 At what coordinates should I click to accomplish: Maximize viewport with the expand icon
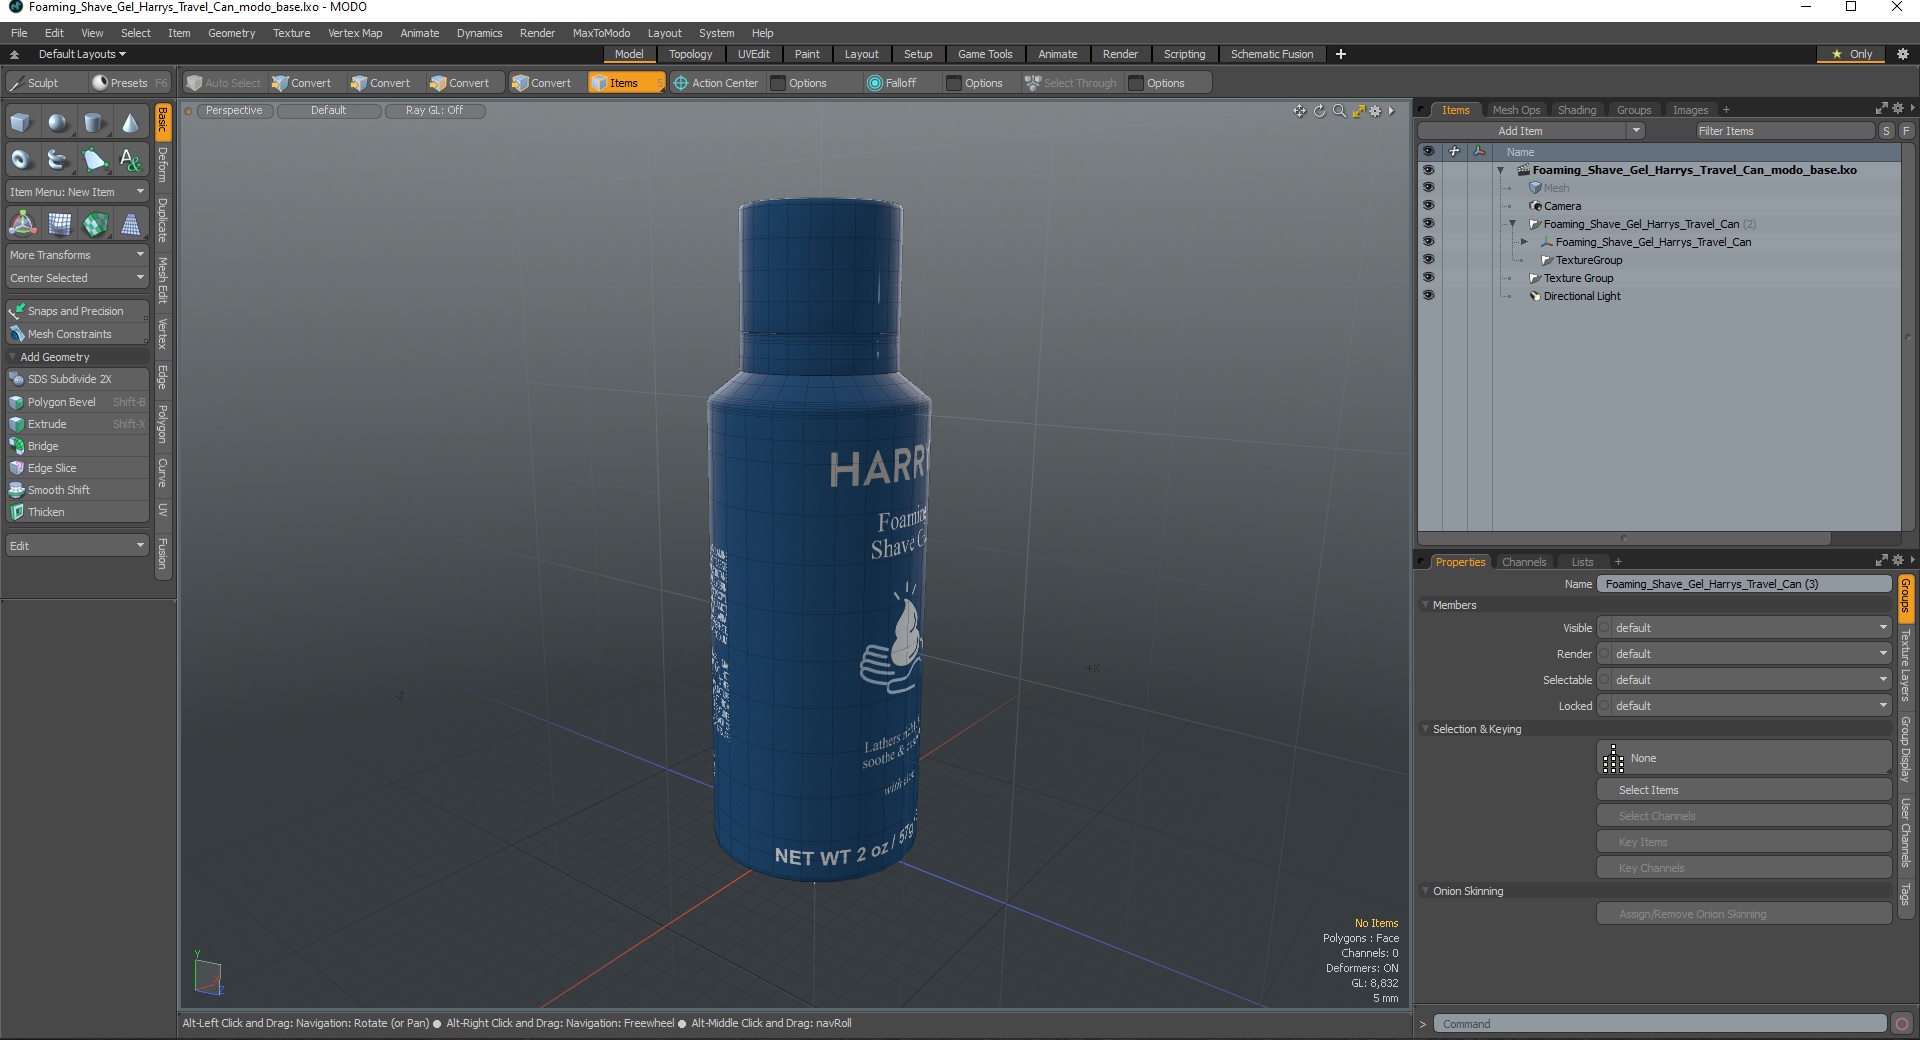1358,111
